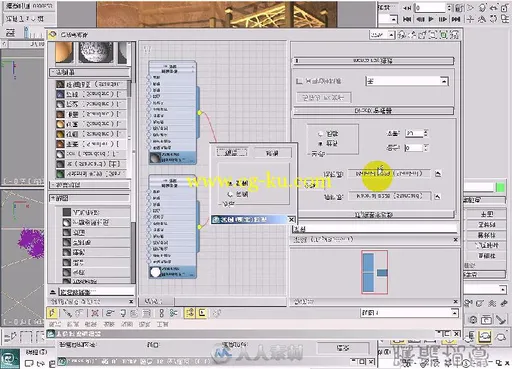Screen dimensions: 512x369
Task: Click the Play Animation button in main window
Action: coord(431,19)
